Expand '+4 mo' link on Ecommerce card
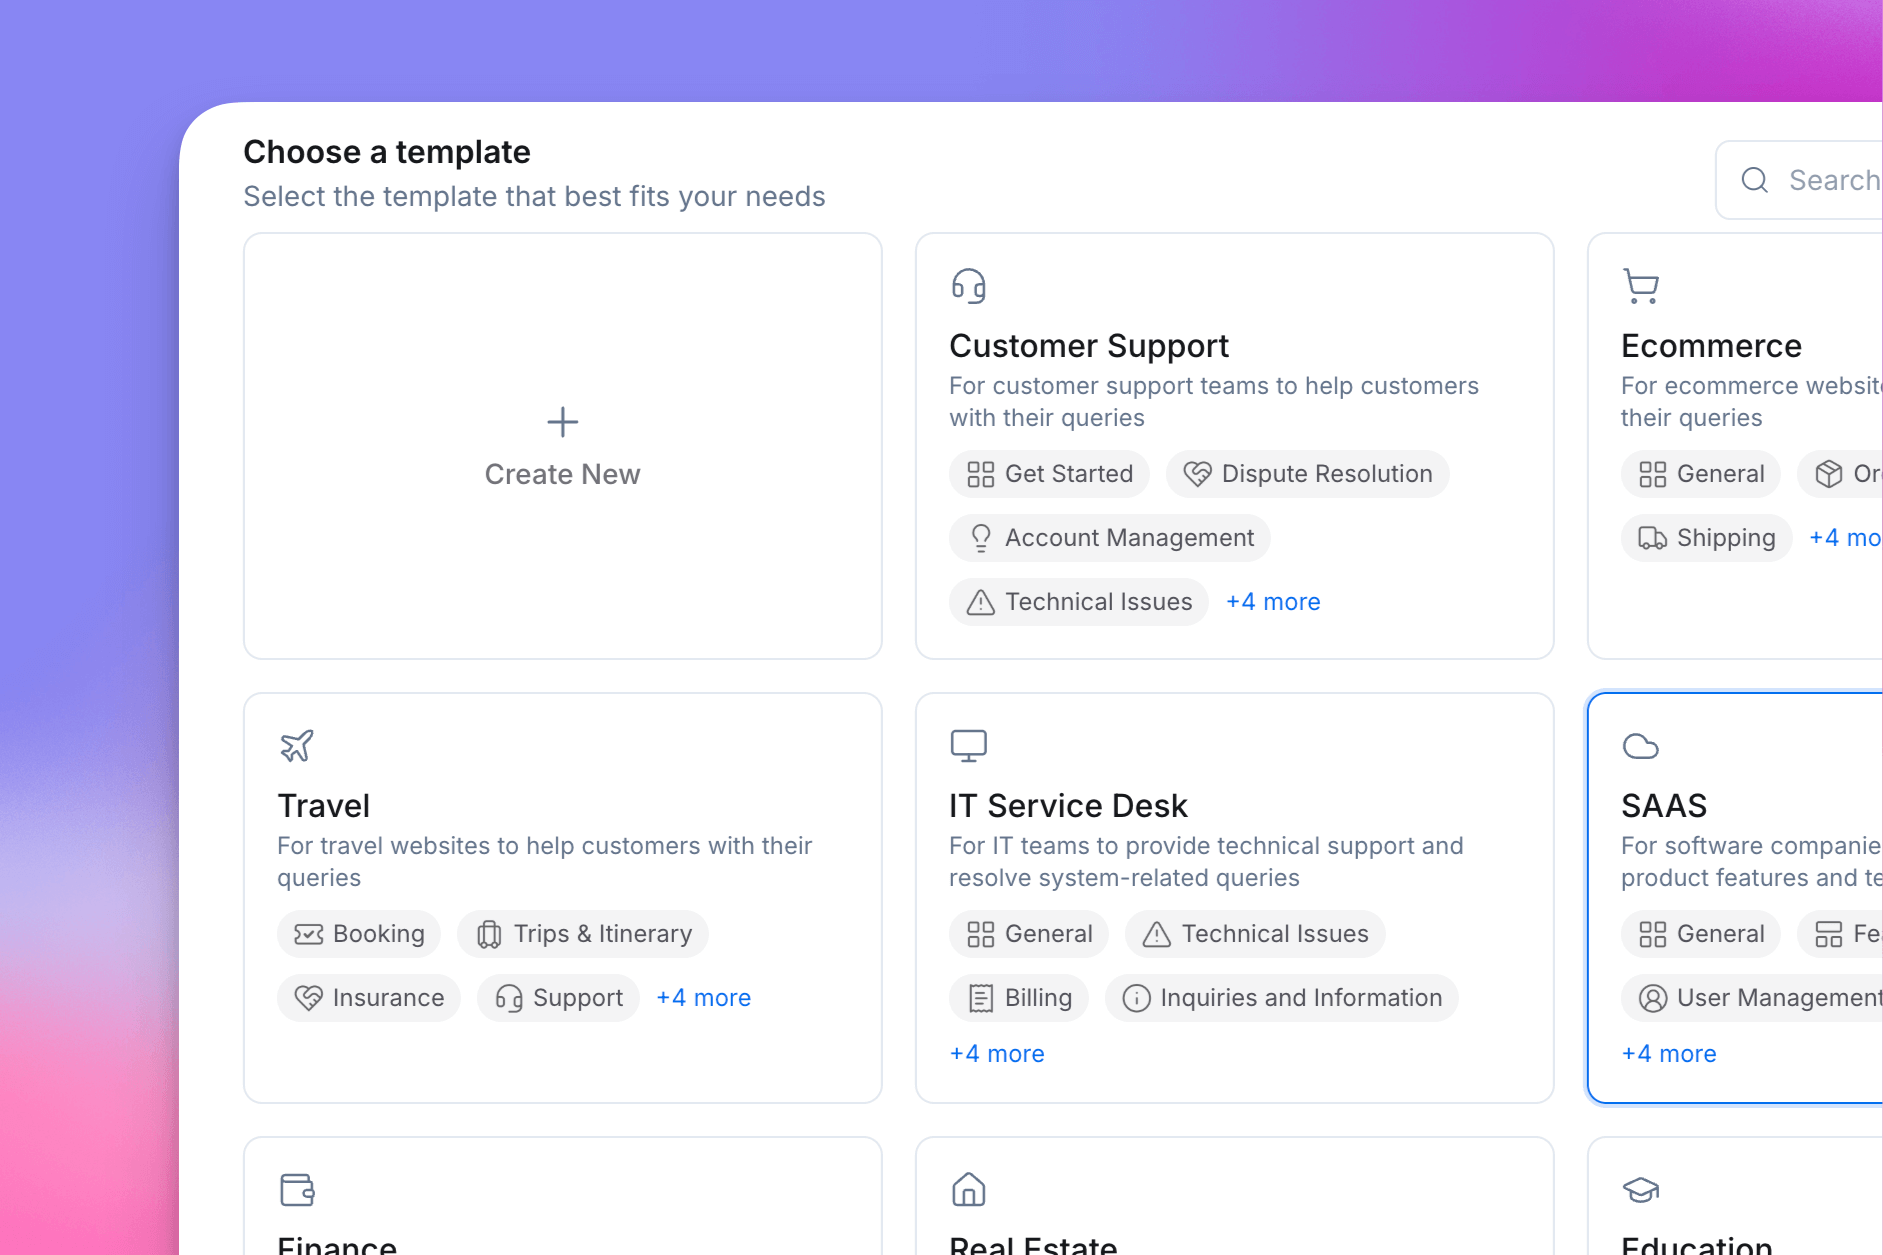The height and width of the screenshot is (1255, 1883). [1845, 538]
